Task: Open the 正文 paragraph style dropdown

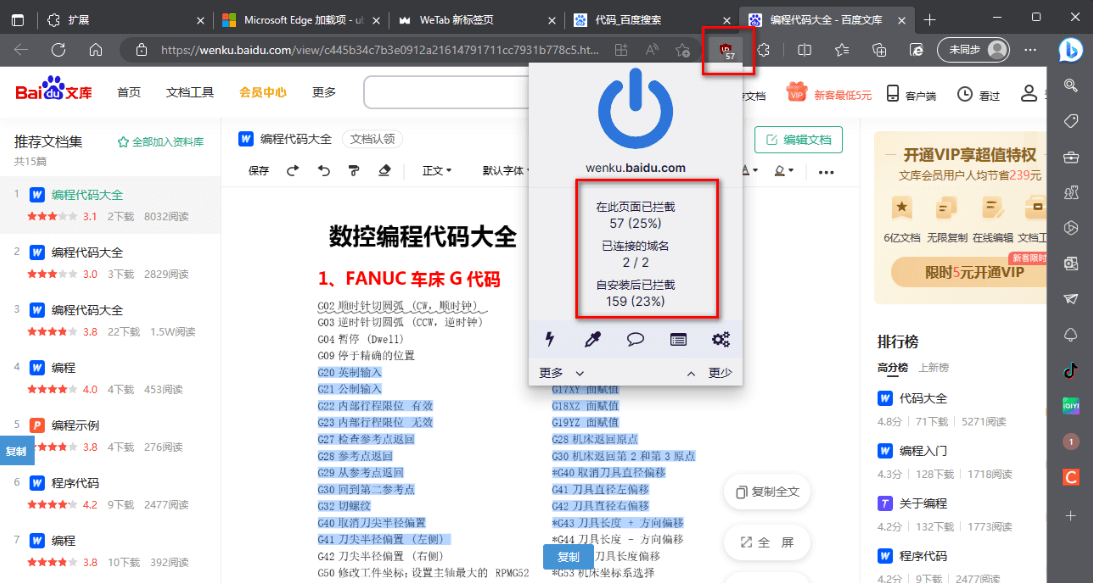Action: (437, 171)
